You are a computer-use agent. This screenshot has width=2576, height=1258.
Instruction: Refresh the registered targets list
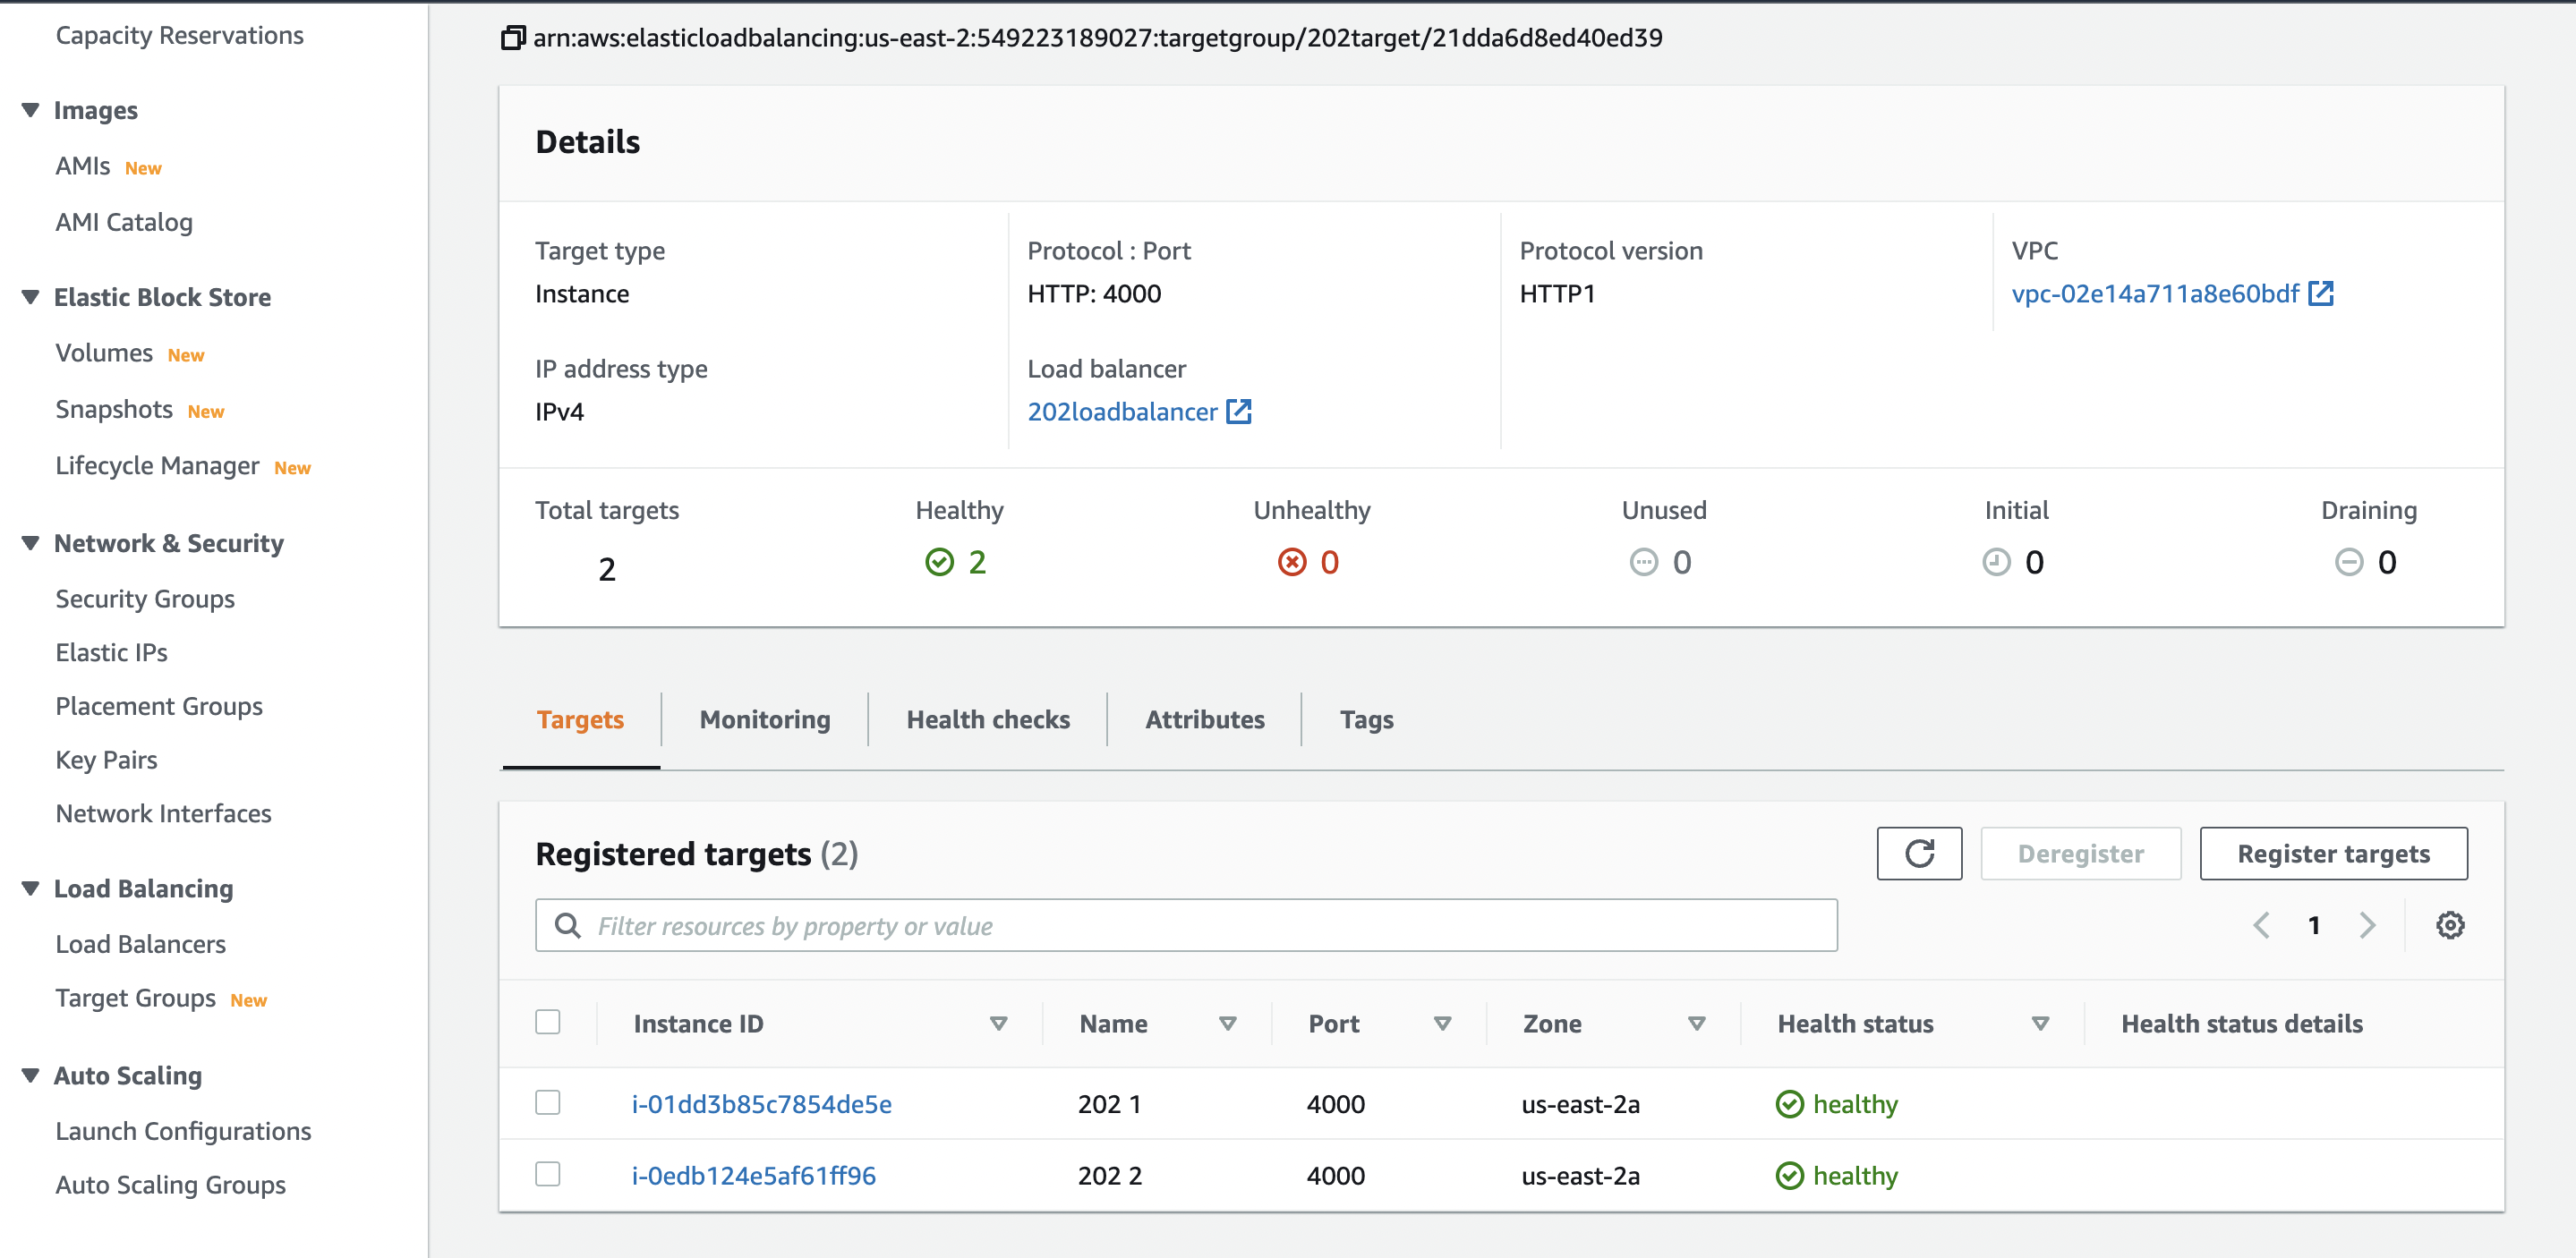click(1919, 853)
